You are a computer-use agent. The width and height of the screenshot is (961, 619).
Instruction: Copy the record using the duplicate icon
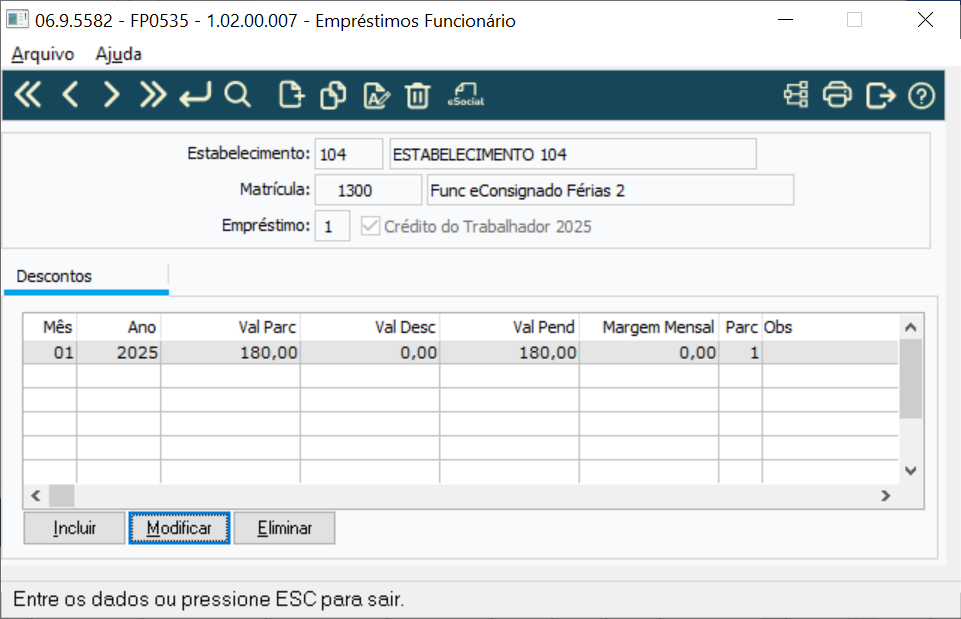[333, 95]
